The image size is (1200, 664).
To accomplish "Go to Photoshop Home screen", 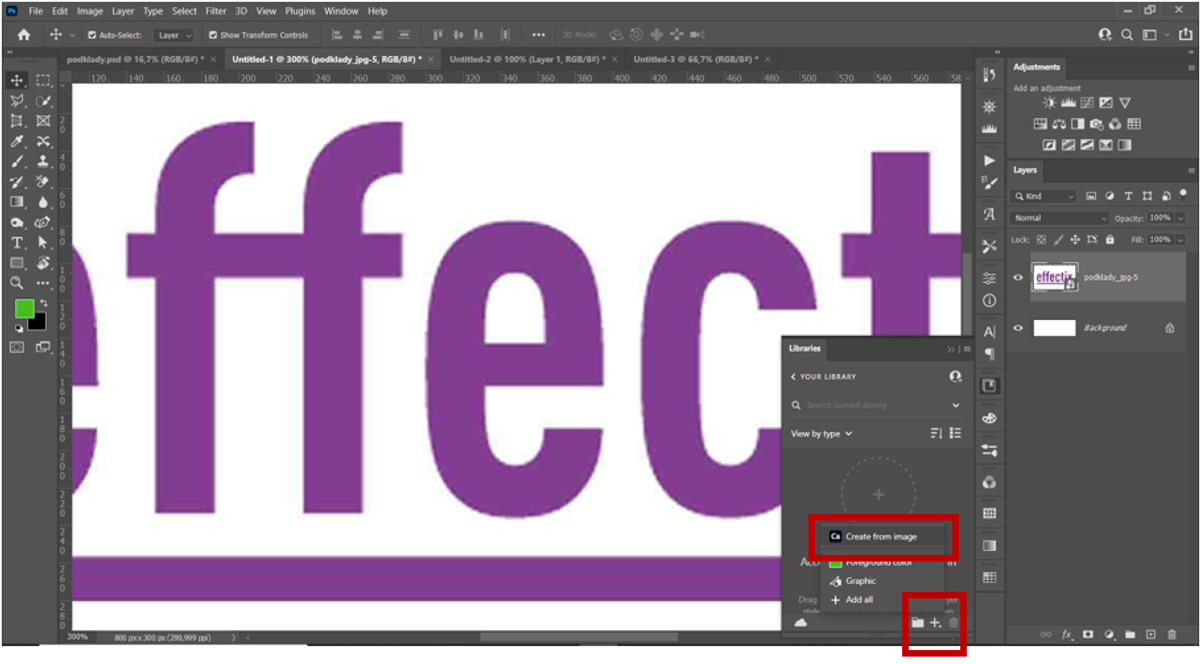I will [24, 34].
